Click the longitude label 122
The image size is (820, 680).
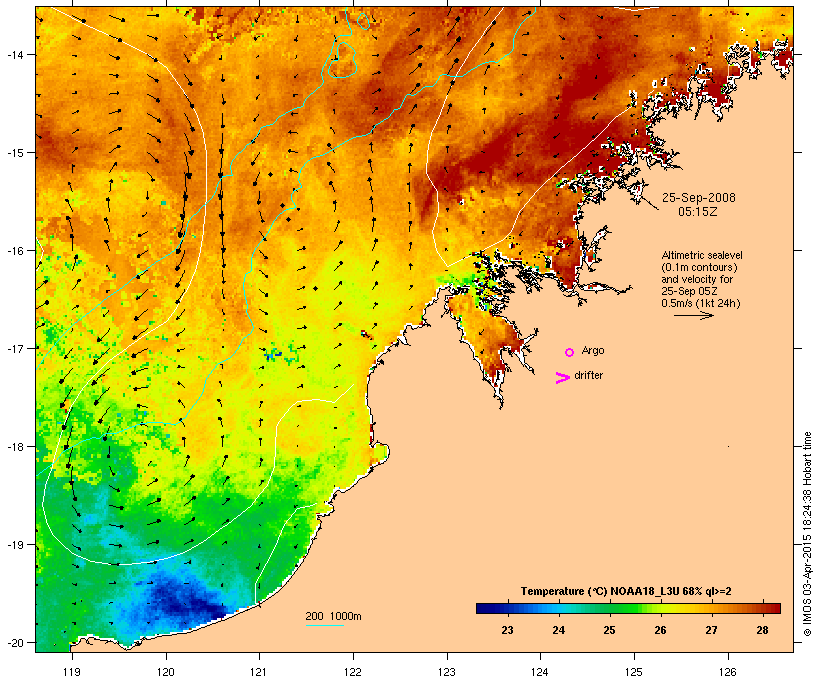pyautogui.click(x=353, y=672)
